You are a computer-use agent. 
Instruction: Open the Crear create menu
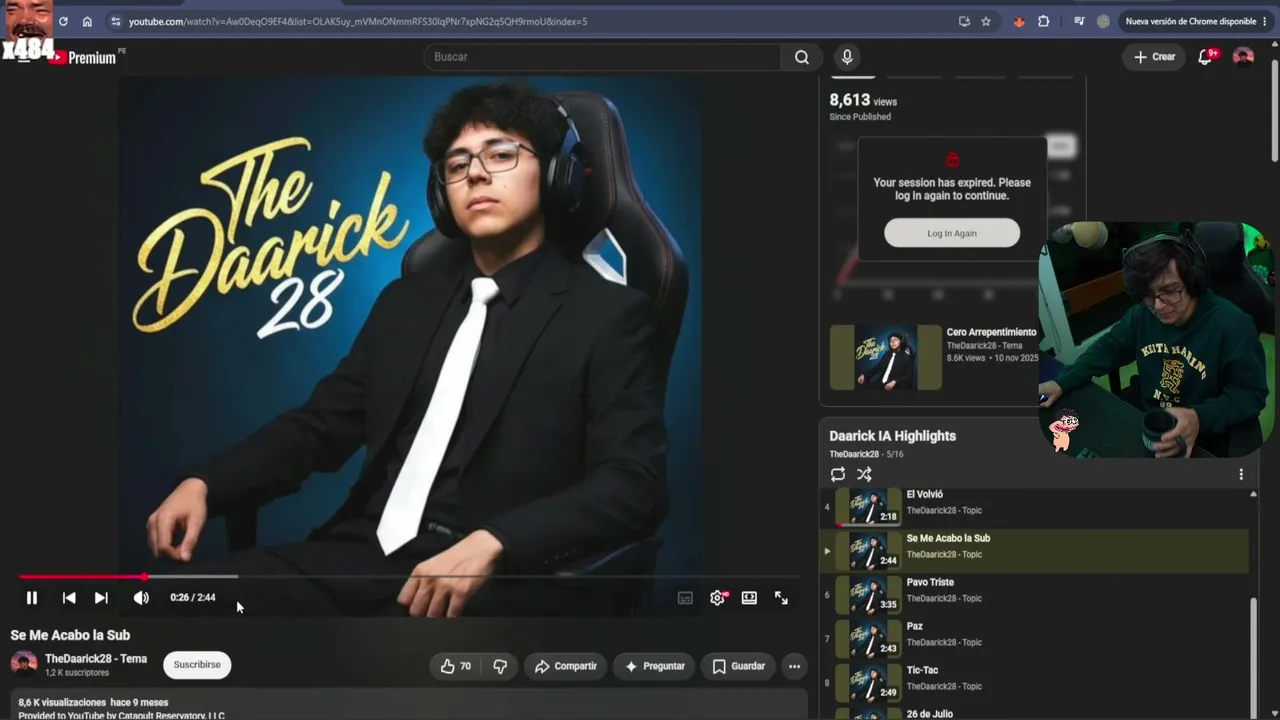(x=1154, y=57)
